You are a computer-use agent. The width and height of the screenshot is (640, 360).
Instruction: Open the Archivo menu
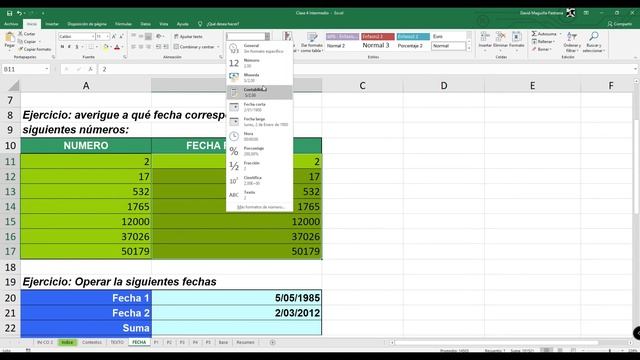tap(11, 24)
